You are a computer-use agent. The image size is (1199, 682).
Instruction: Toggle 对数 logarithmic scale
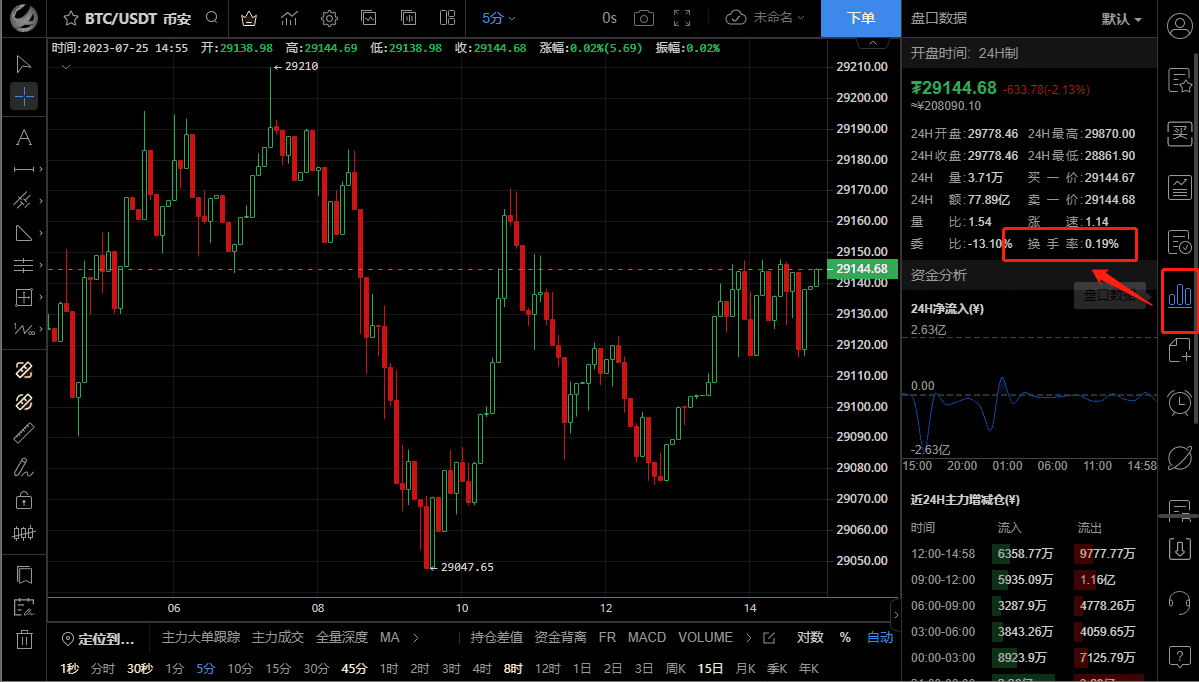pos(811,638)
